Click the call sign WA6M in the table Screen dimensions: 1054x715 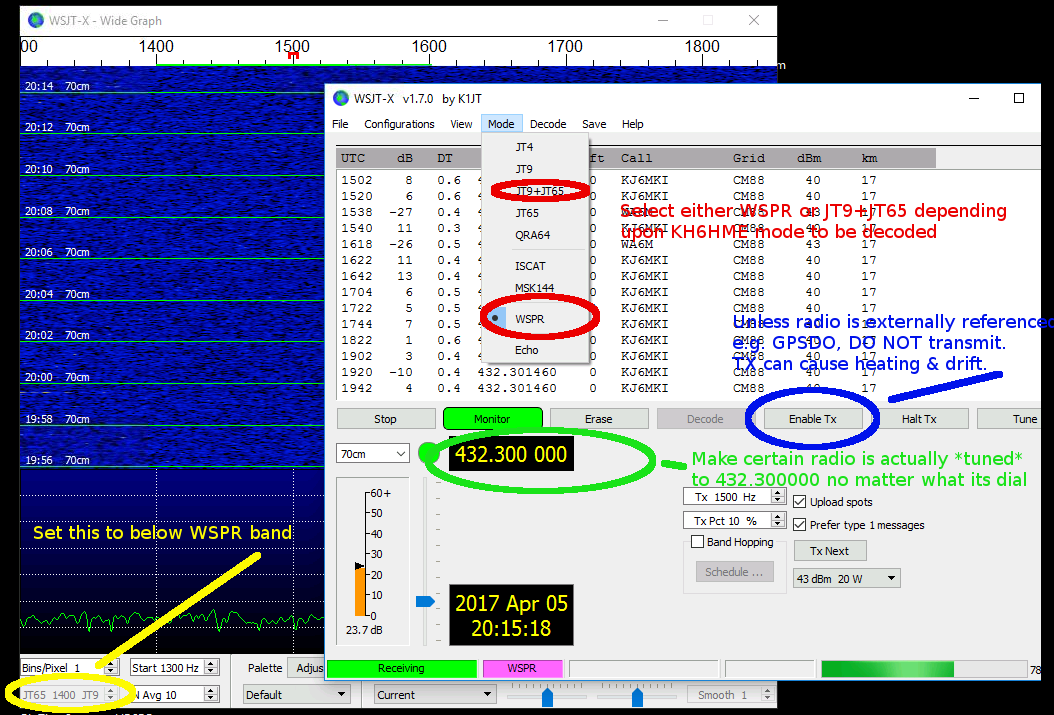[637, 244]
